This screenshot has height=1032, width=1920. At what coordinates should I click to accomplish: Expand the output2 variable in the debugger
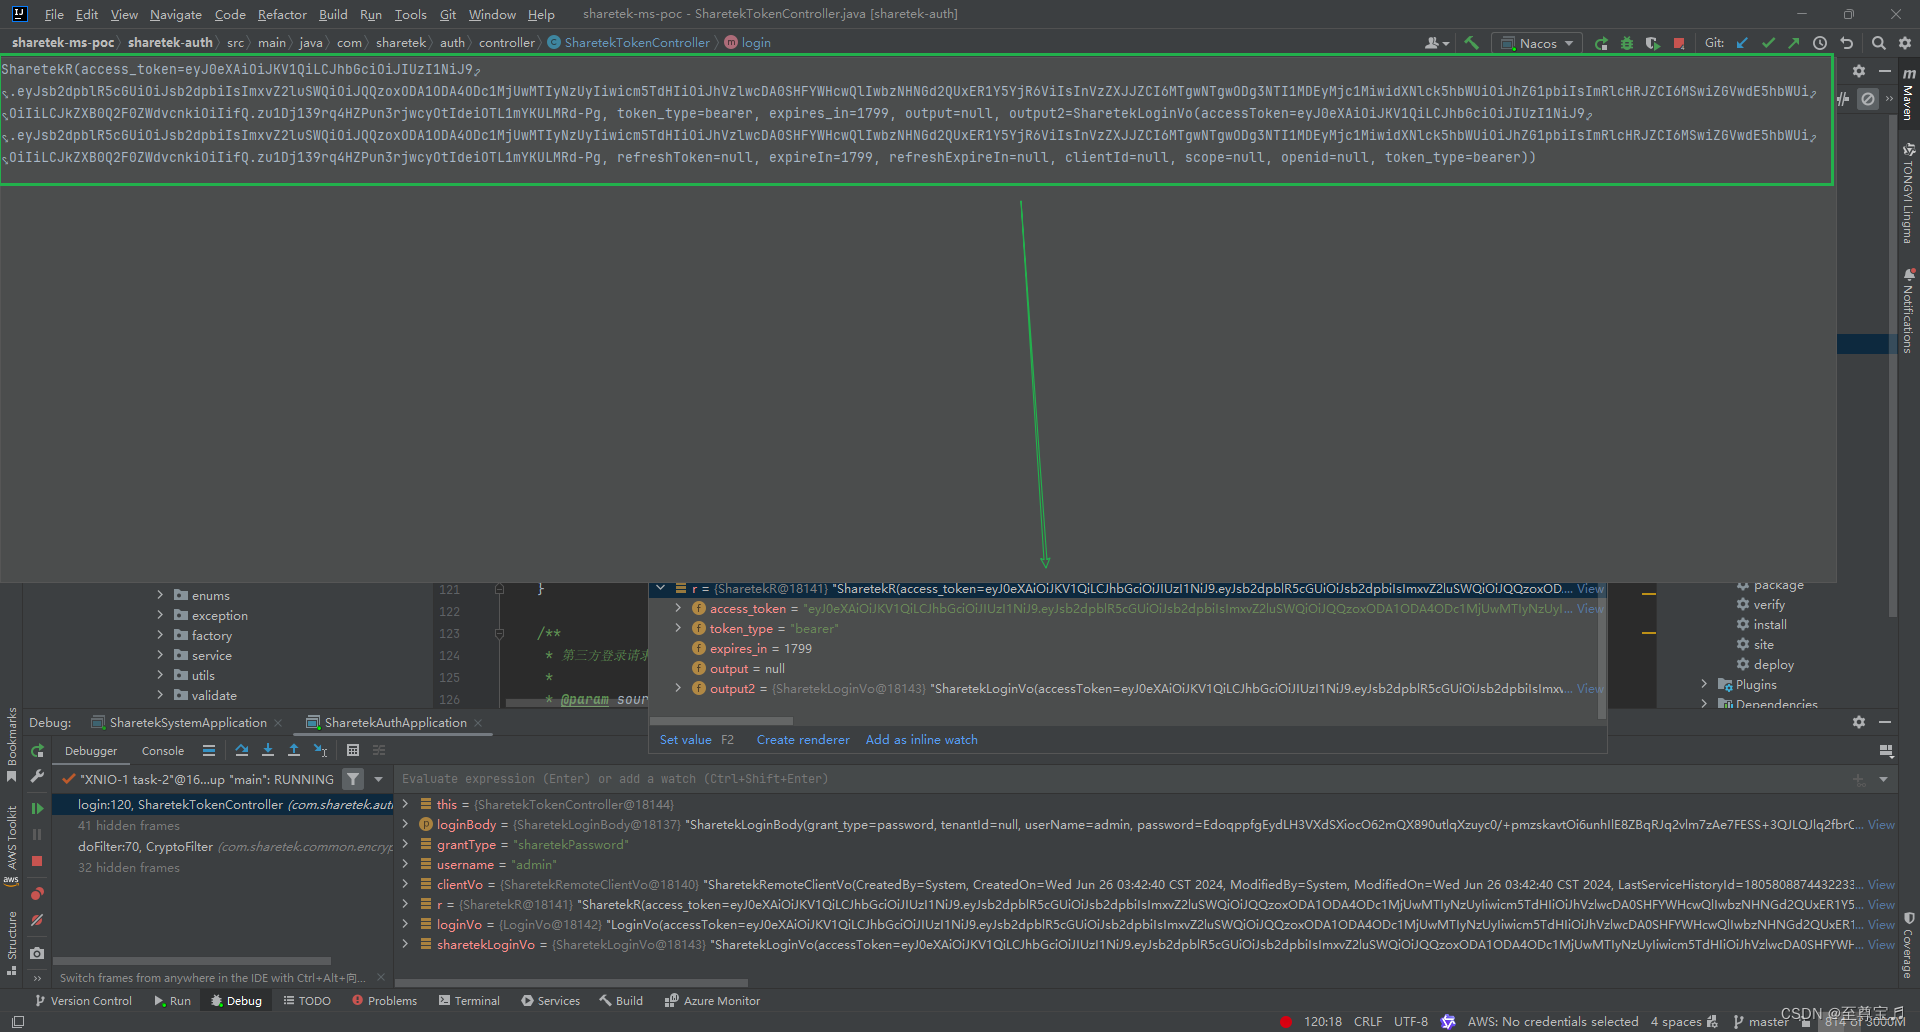(x=678, y=688)
